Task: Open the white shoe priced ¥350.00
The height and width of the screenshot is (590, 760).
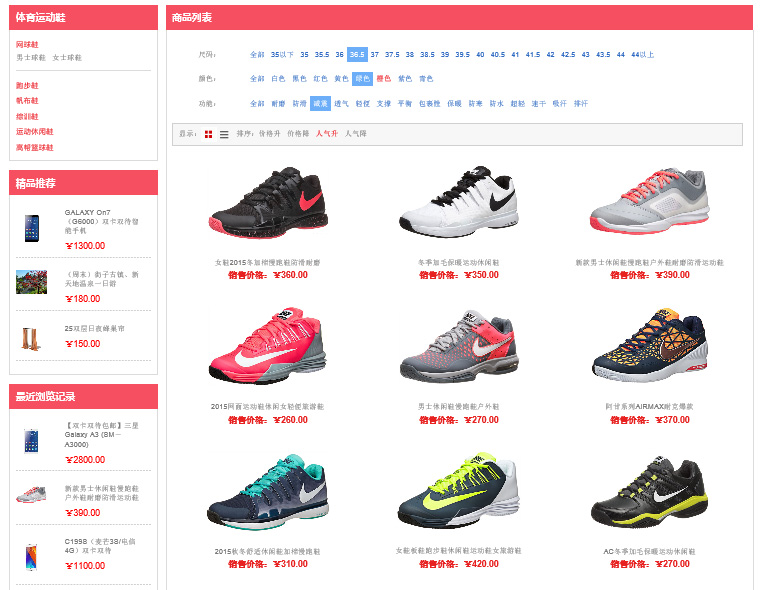Action: click(459, 202)
